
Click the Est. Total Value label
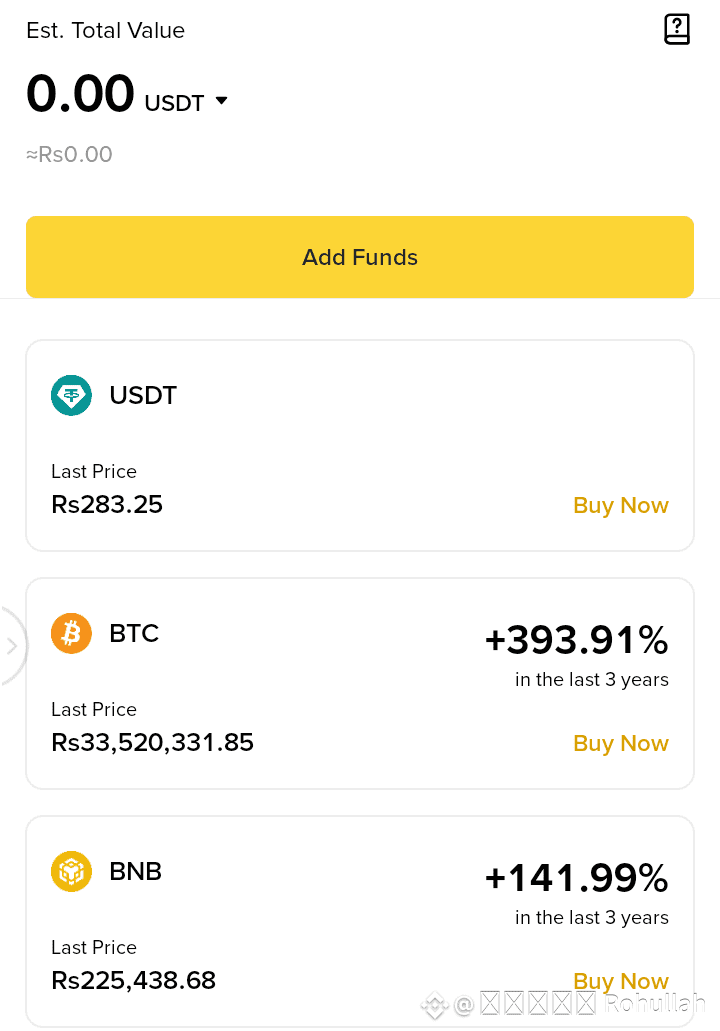pyautogui.click(x=105, y=30)
